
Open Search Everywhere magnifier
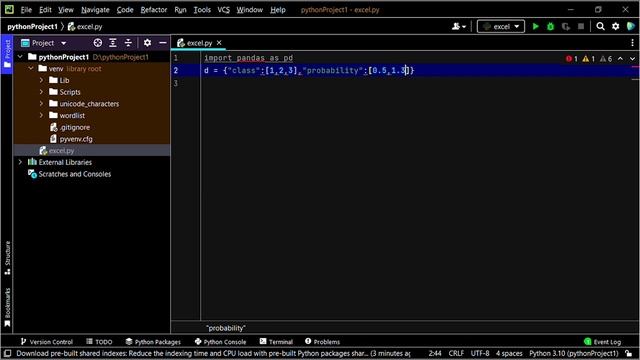click(x=600, y=27)
